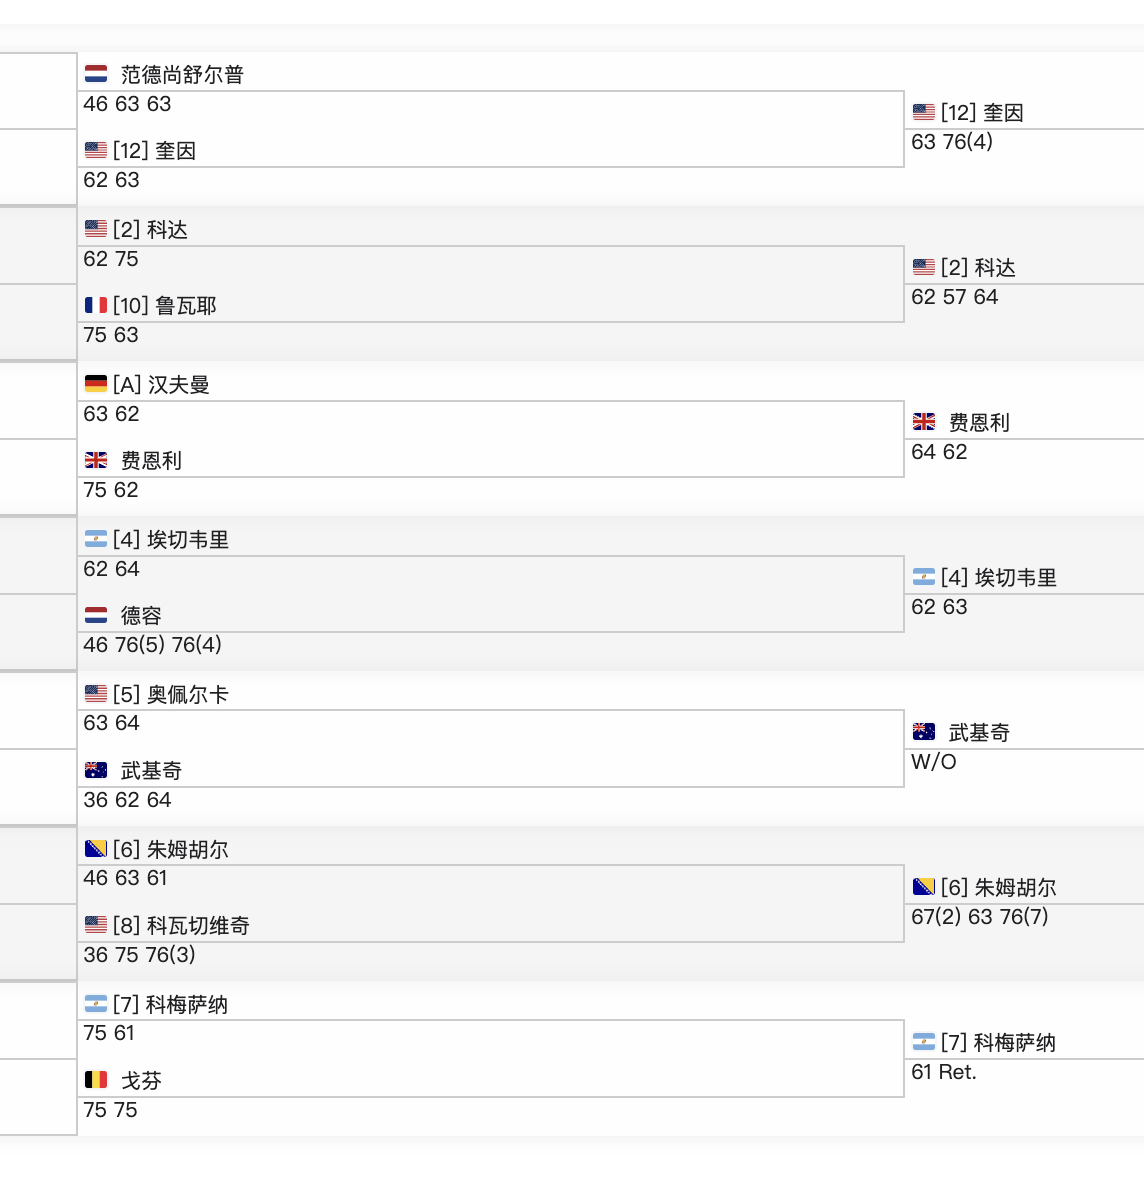Click W/O result under 武基奇
Viewport: 1144px width, 1190px height.
click(x=933, y=762)
